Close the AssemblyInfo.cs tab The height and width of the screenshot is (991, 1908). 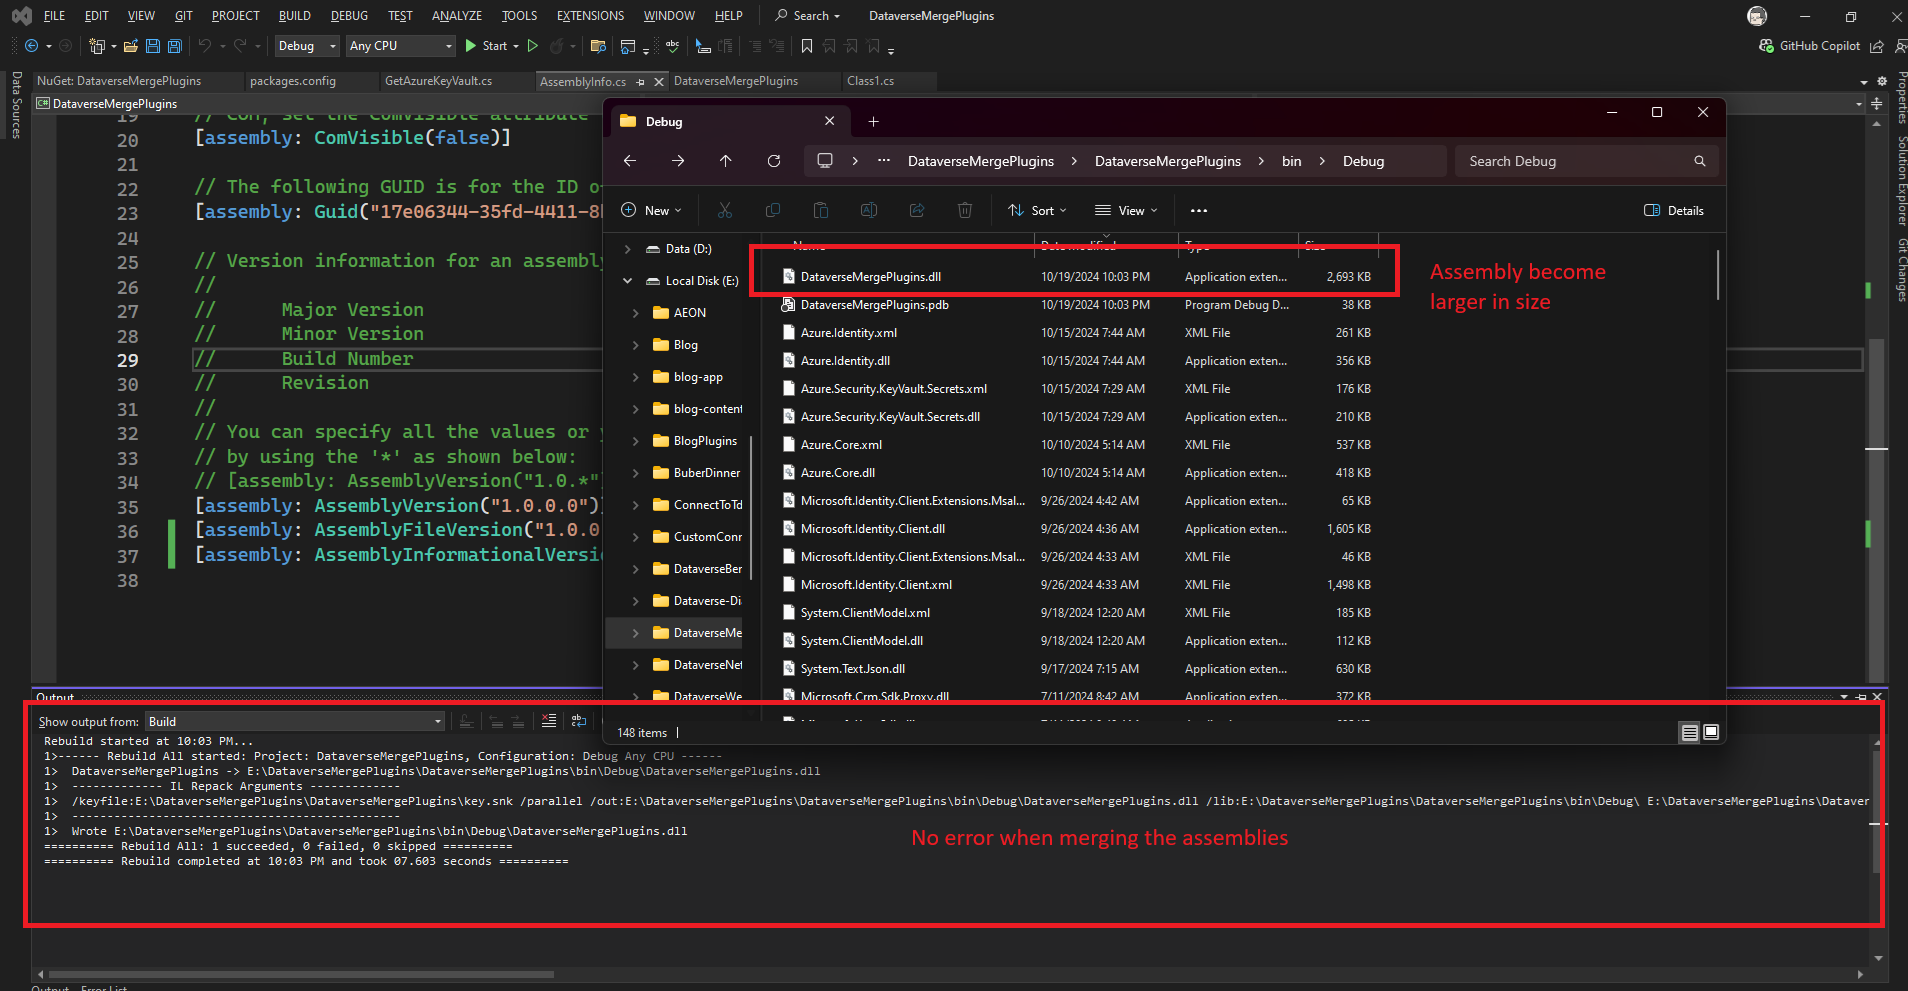pos(658,82)
